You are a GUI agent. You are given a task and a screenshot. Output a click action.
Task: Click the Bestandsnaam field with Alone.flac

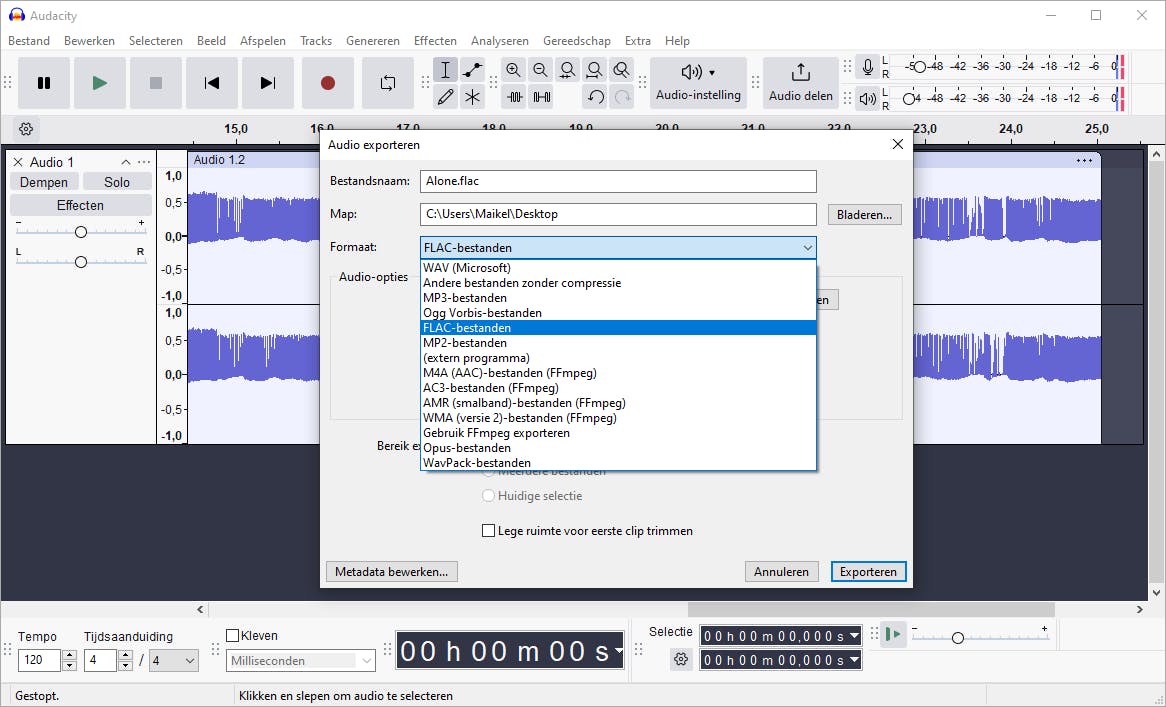(618, 181)
